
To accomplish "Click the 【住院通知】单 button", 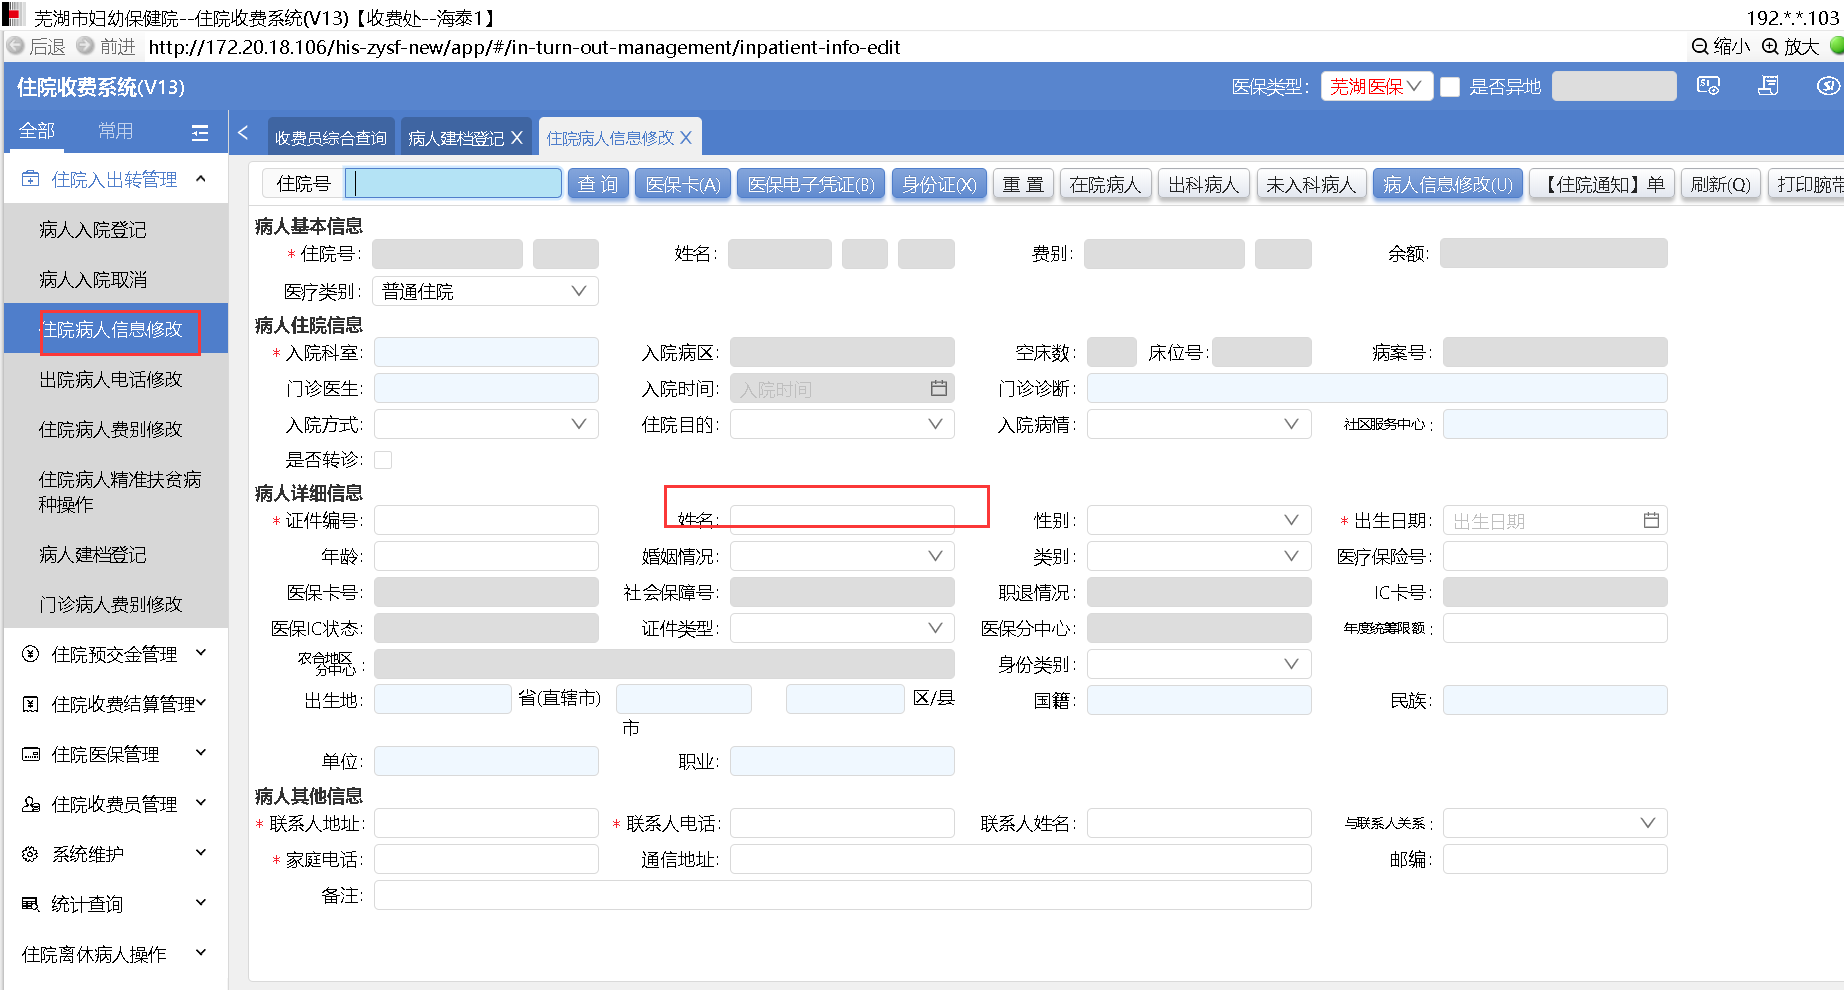I will click(1602, 184).
